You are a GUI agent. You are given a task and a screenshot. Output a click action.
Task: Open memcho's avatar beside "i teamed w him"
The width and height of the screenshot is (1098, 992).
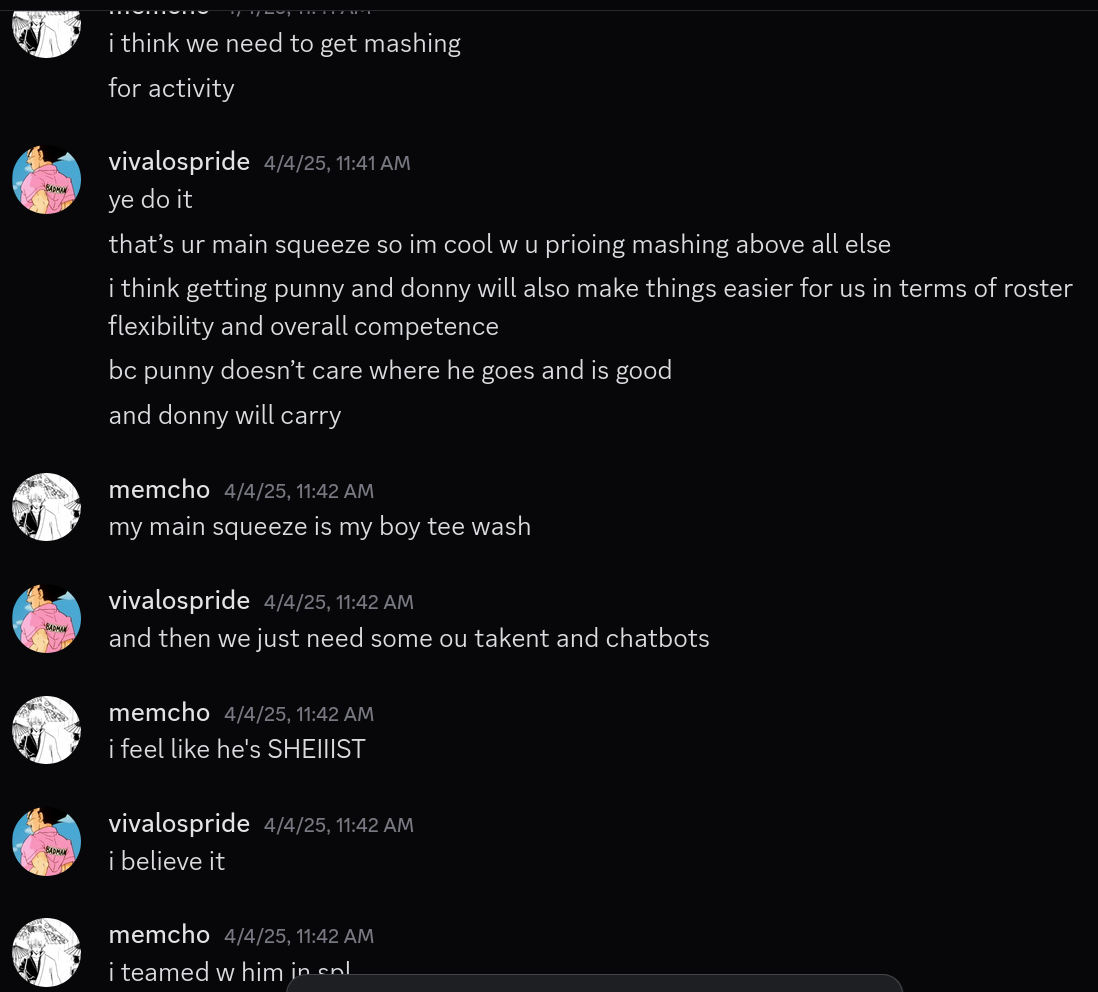tap(46, 952)
